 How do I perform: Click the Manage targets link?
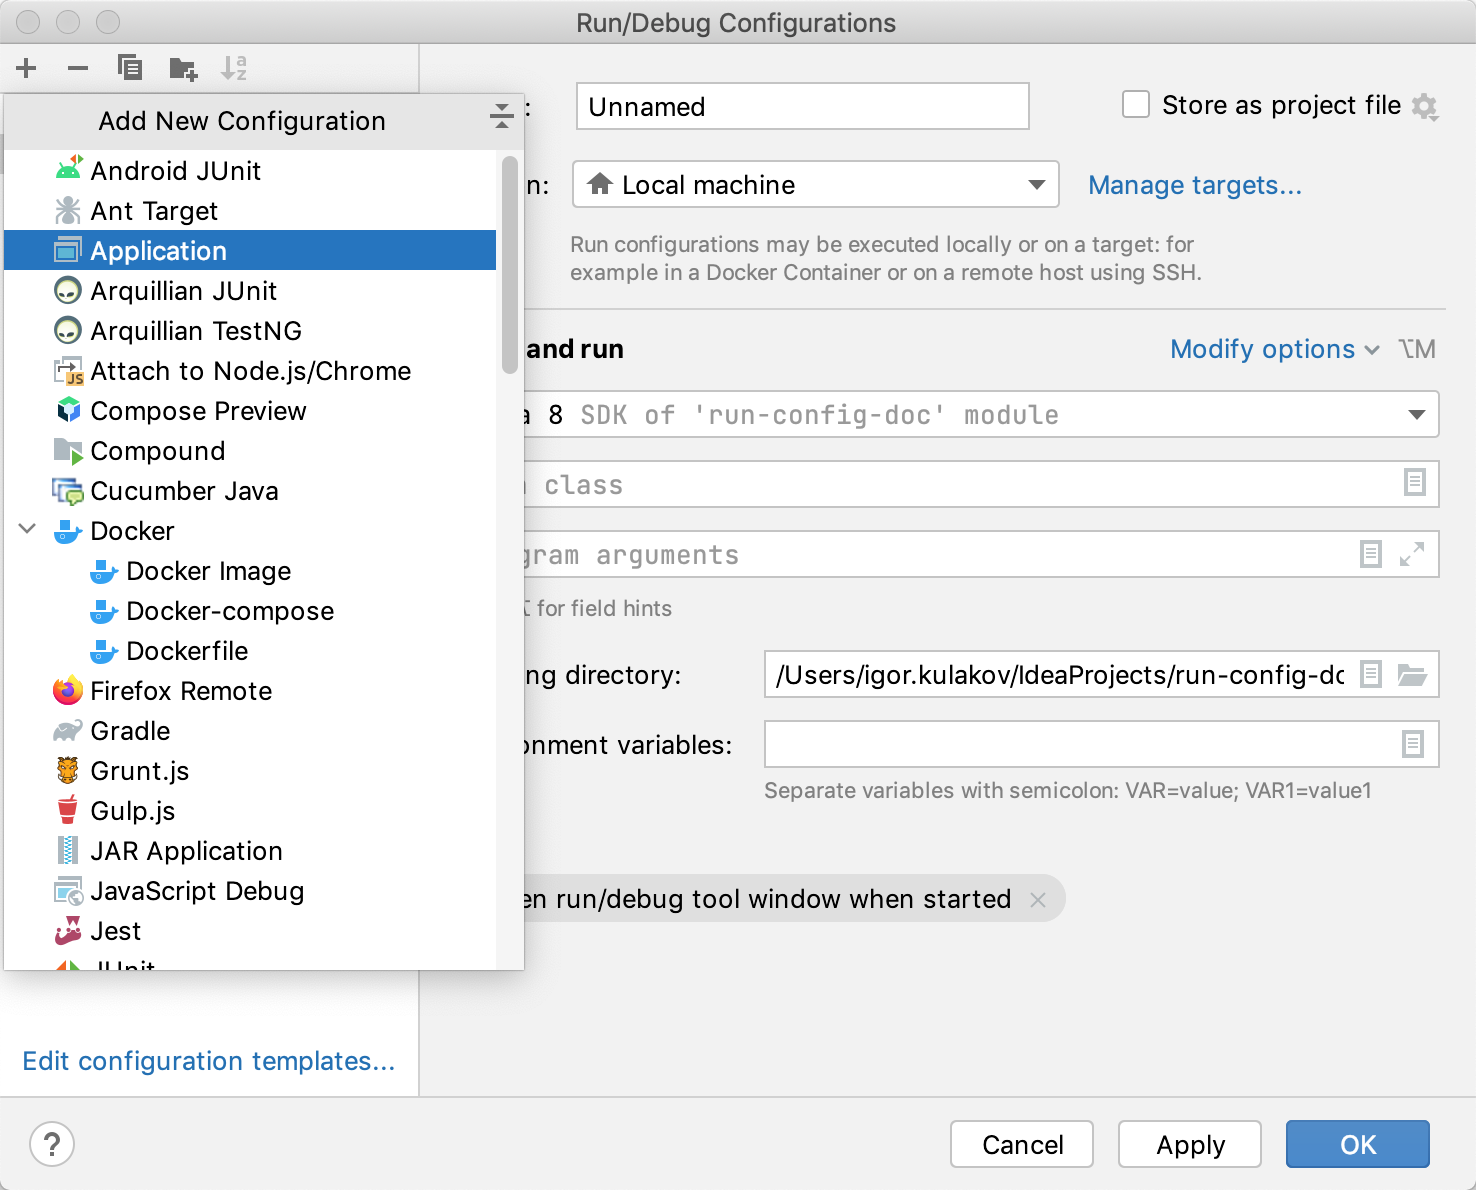1195,185
